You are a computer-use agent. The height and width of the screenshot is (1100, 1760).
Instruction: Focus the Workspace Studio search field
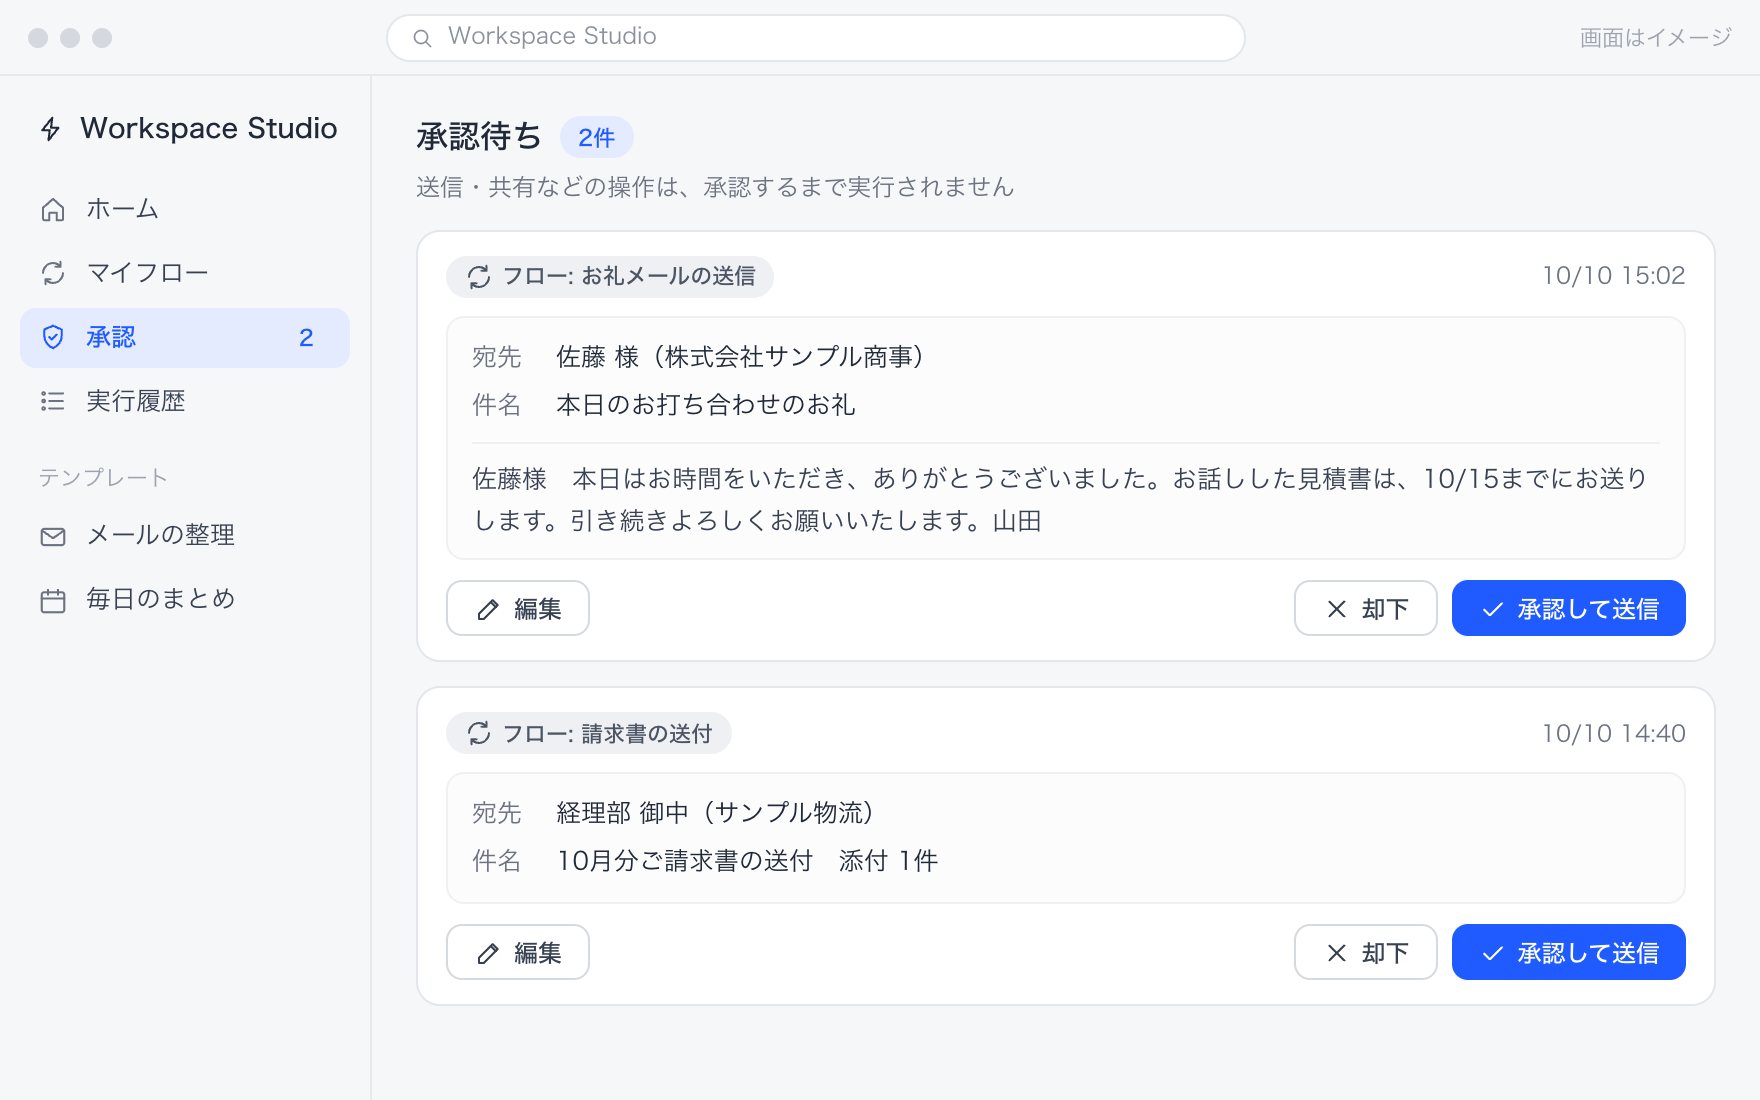815,38
